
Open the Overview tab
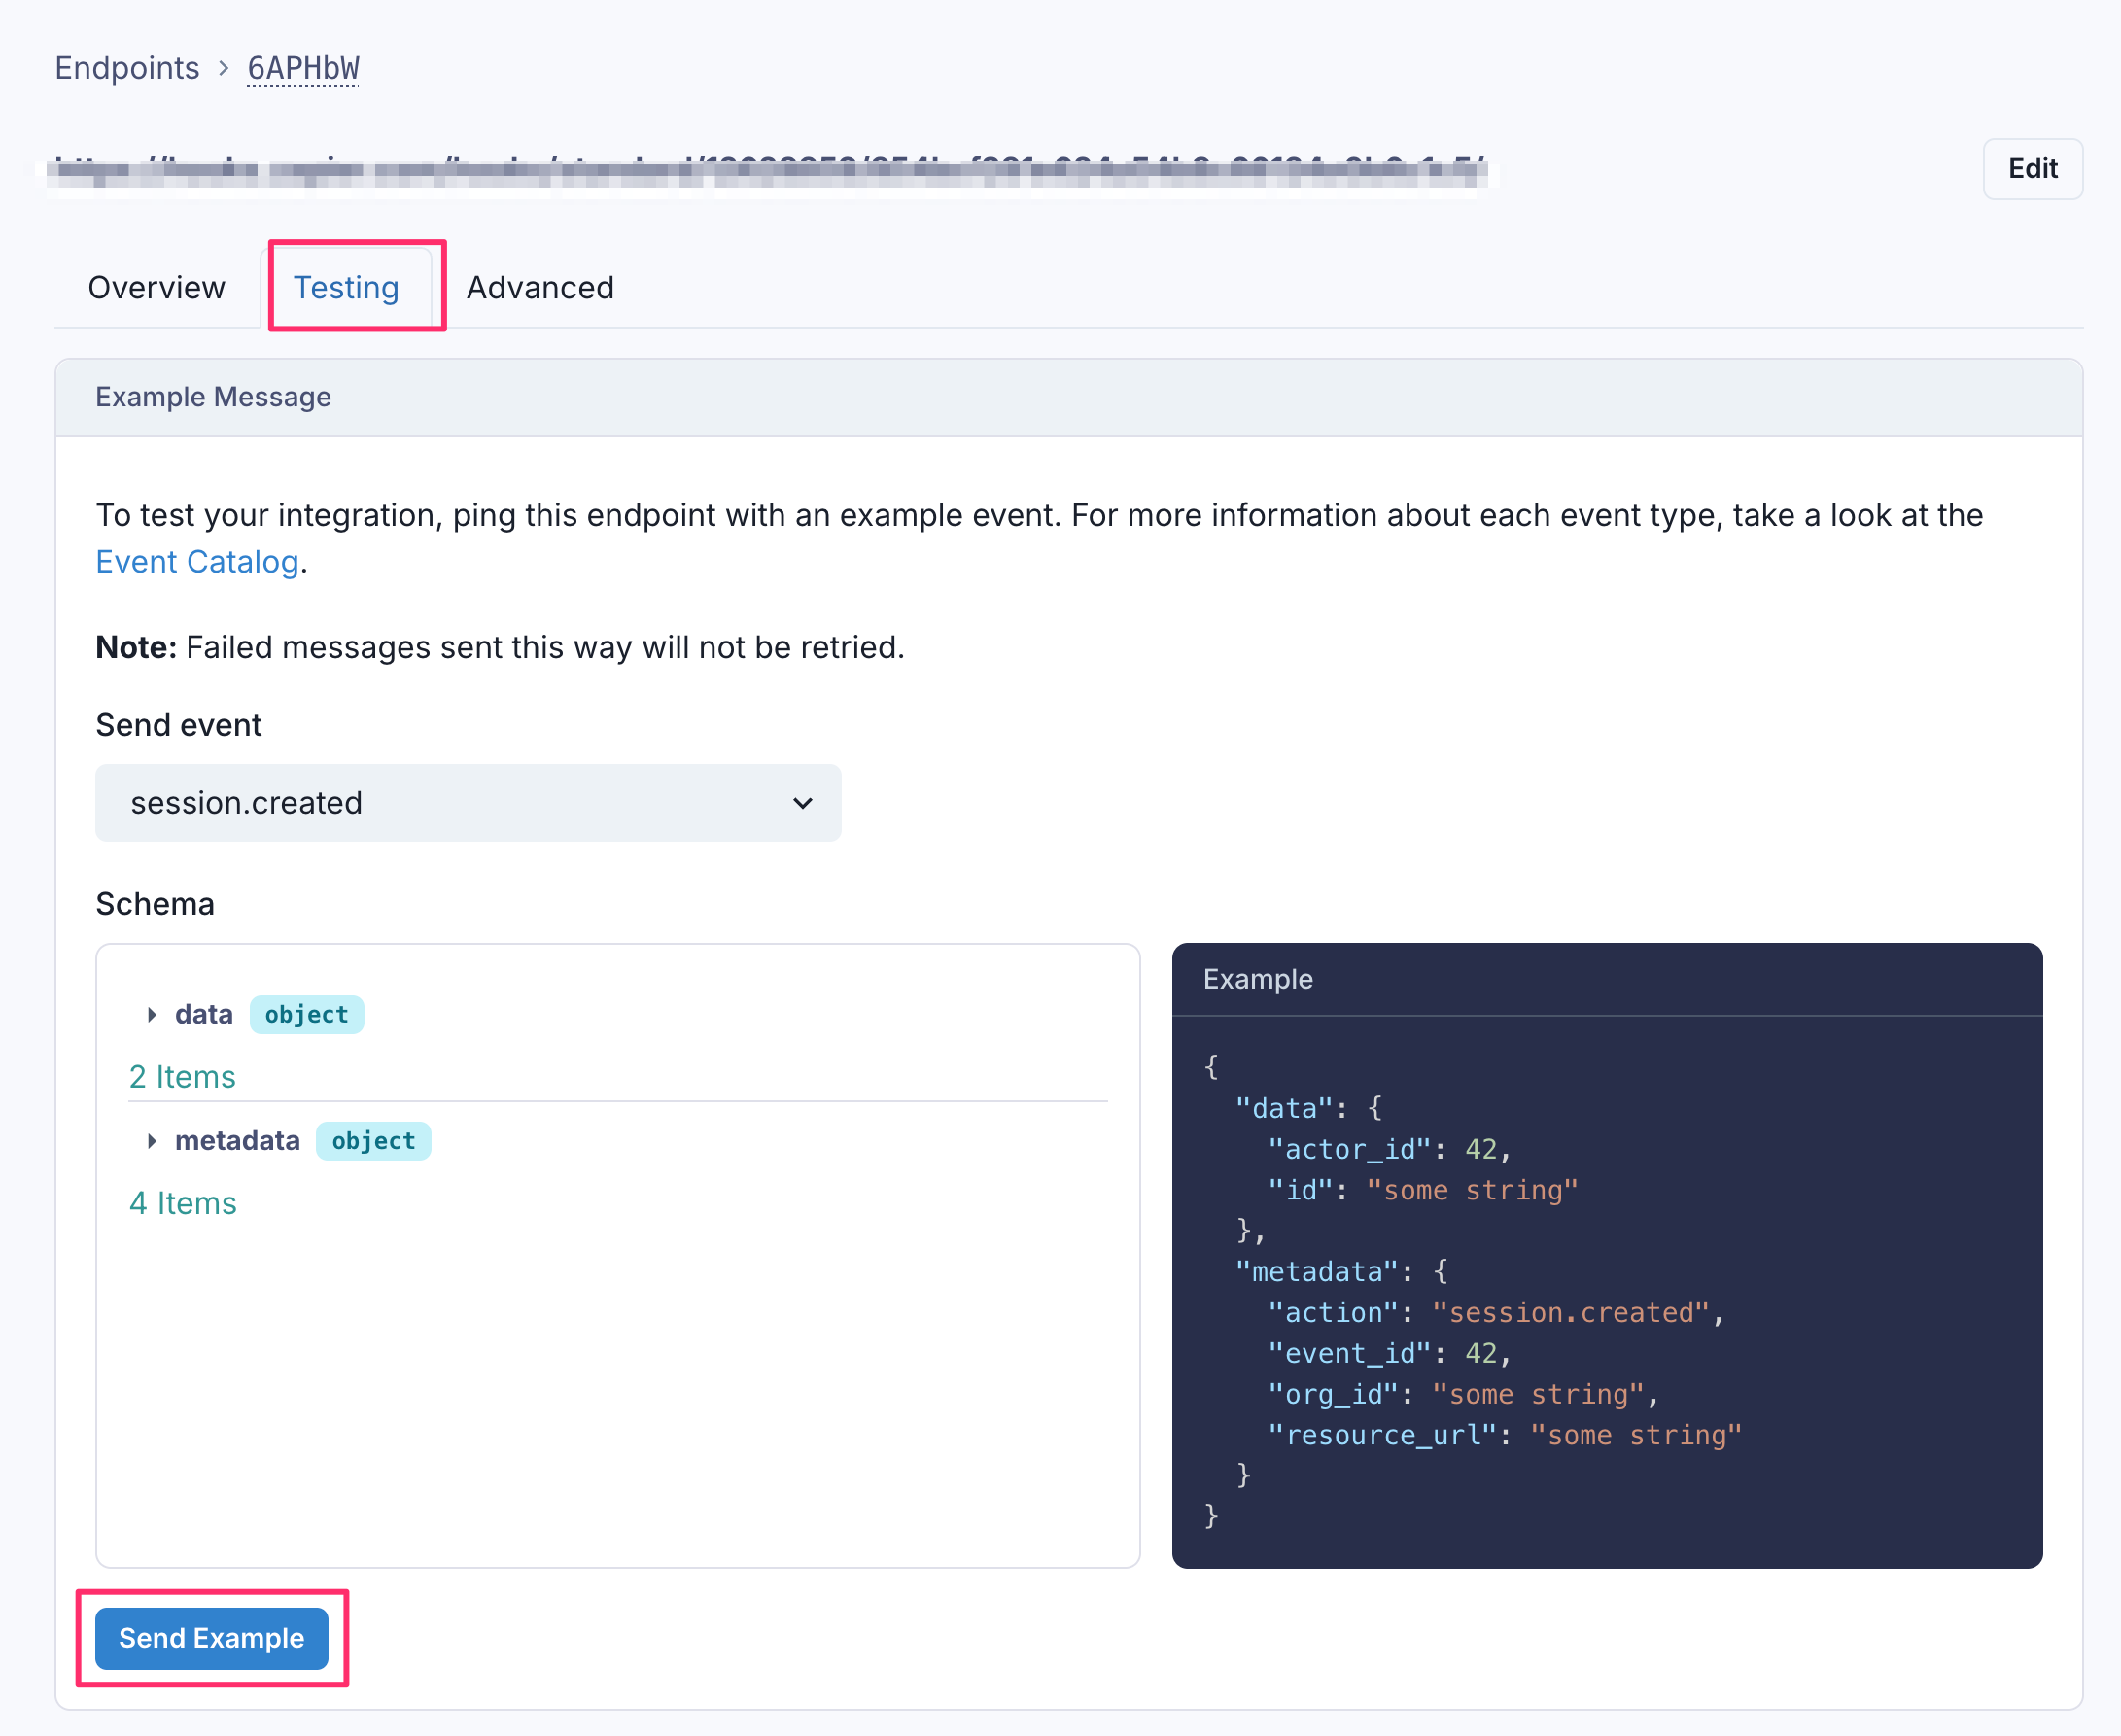click(156, 287)
